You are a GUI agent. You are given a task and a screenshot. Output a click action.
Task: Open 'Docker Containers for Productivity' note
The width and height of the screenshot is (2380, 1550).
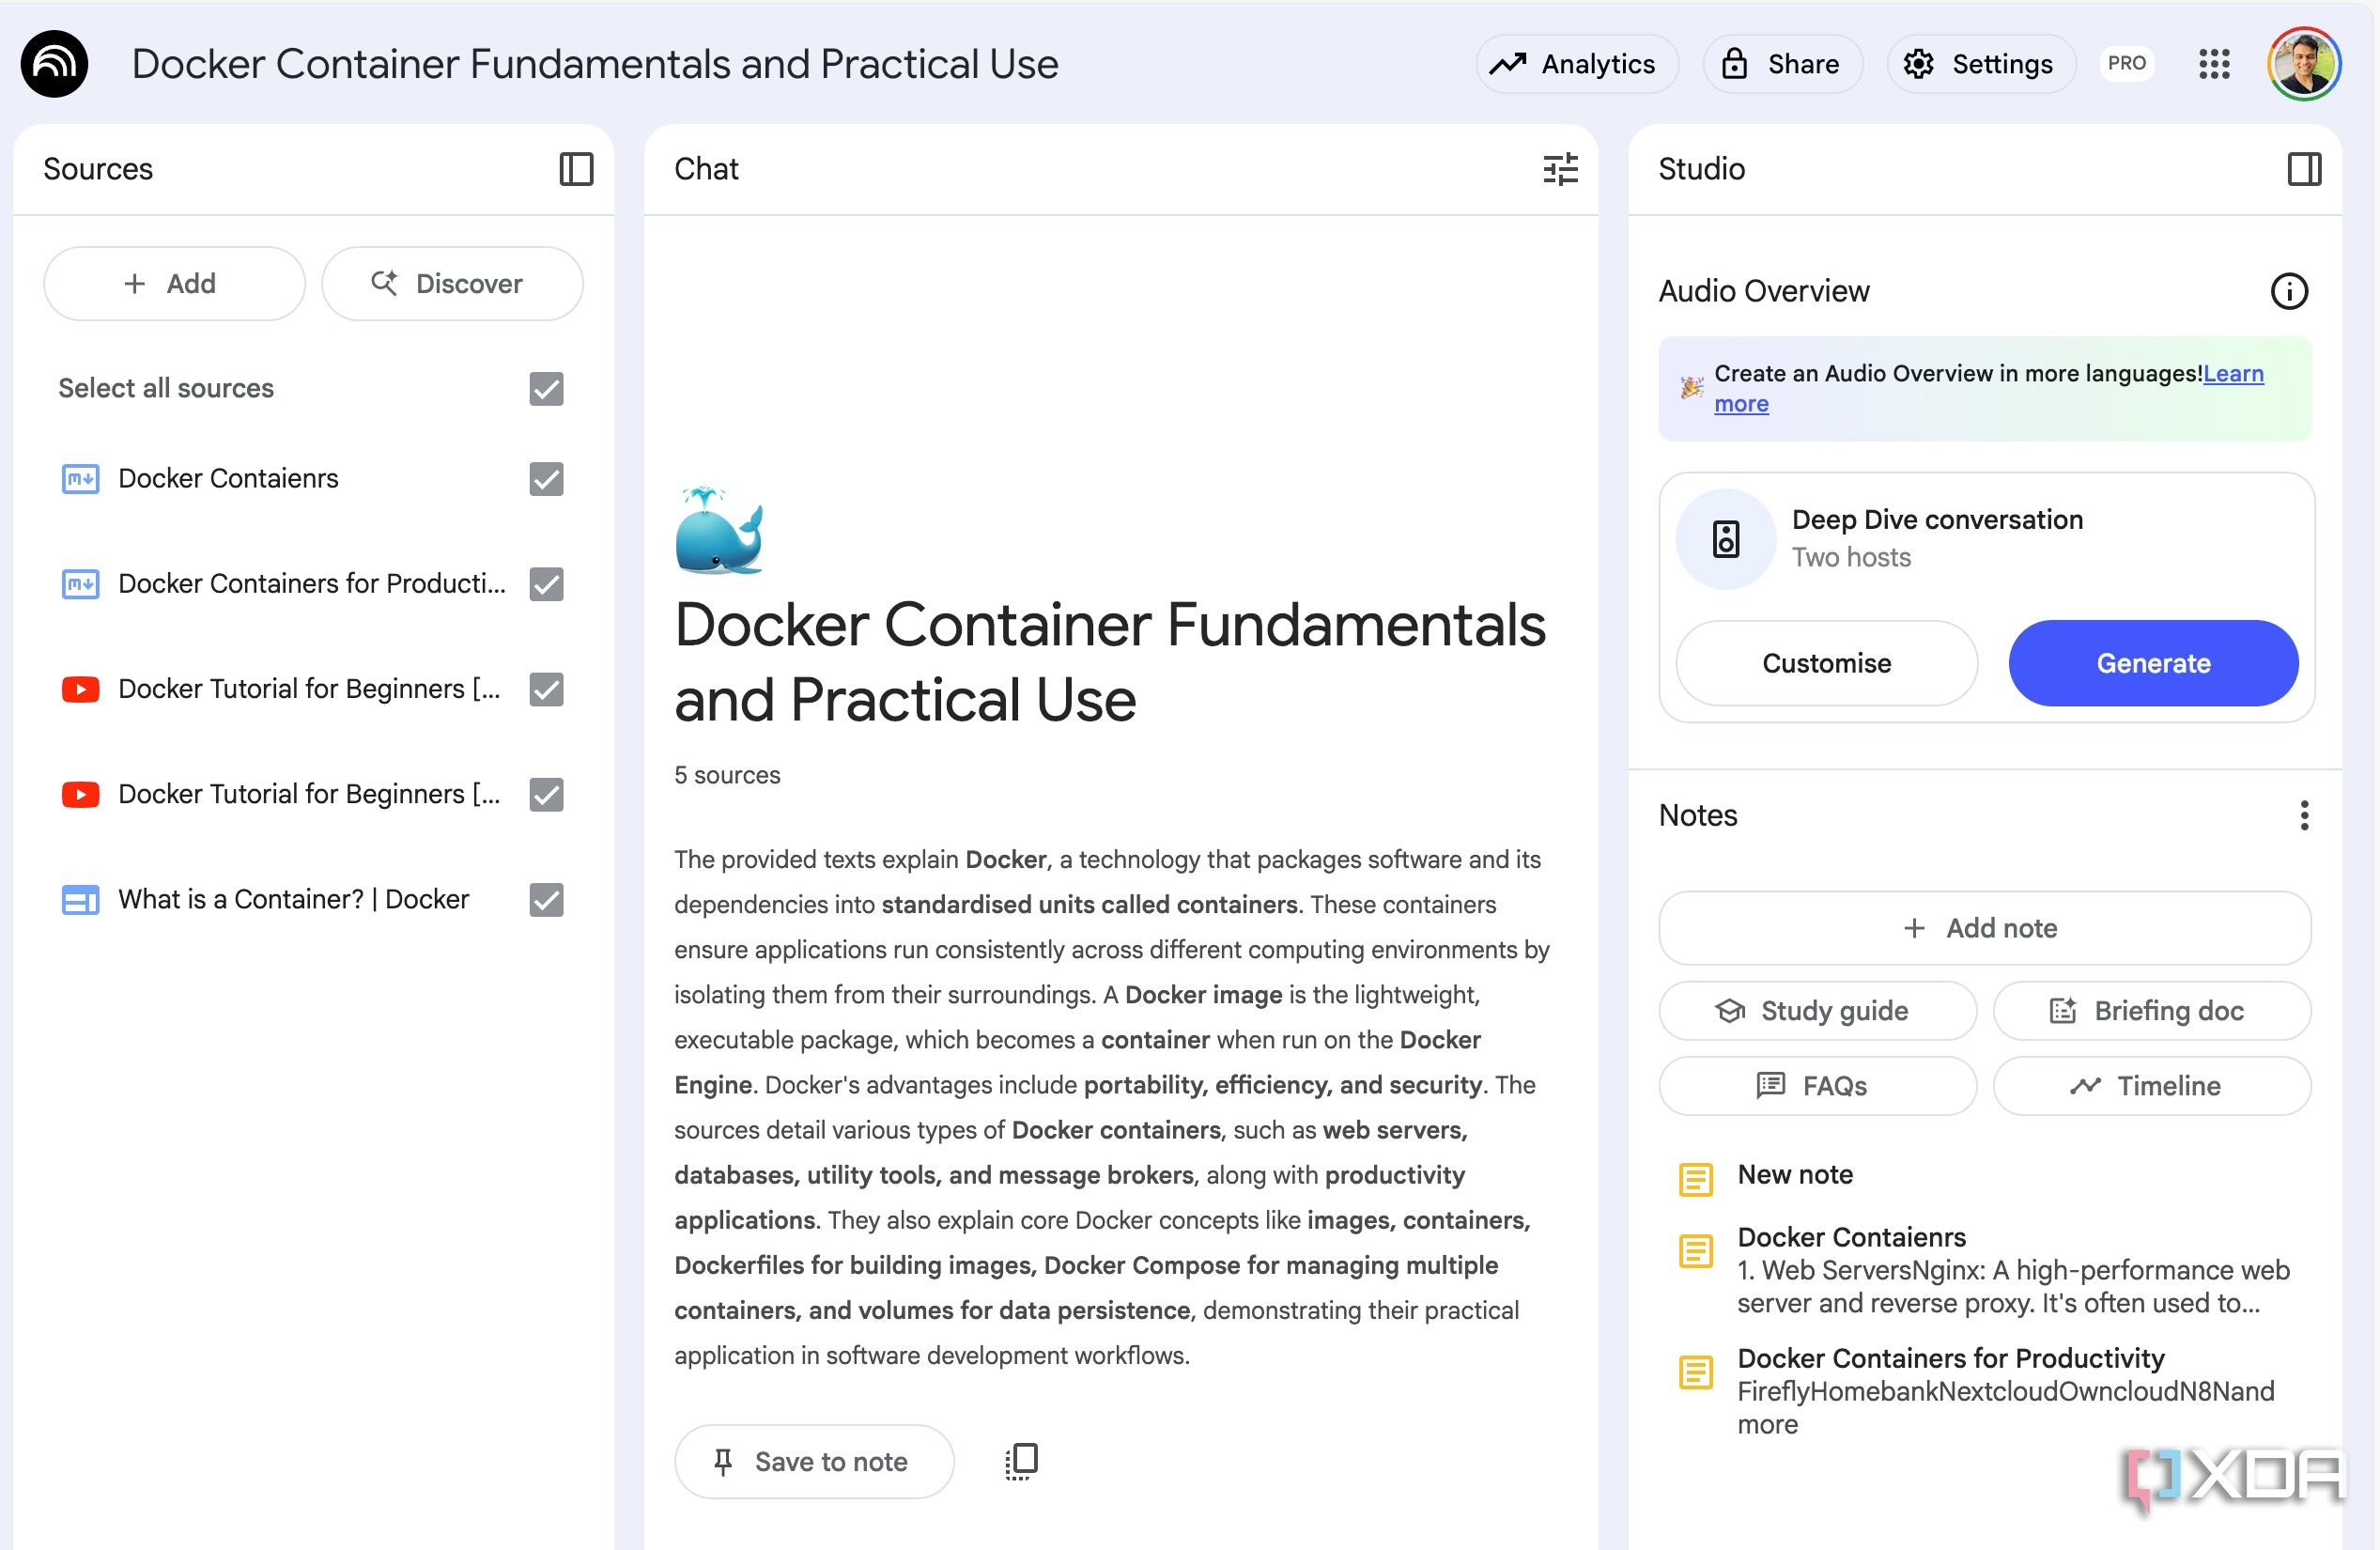click(x=1985, y=1390)
